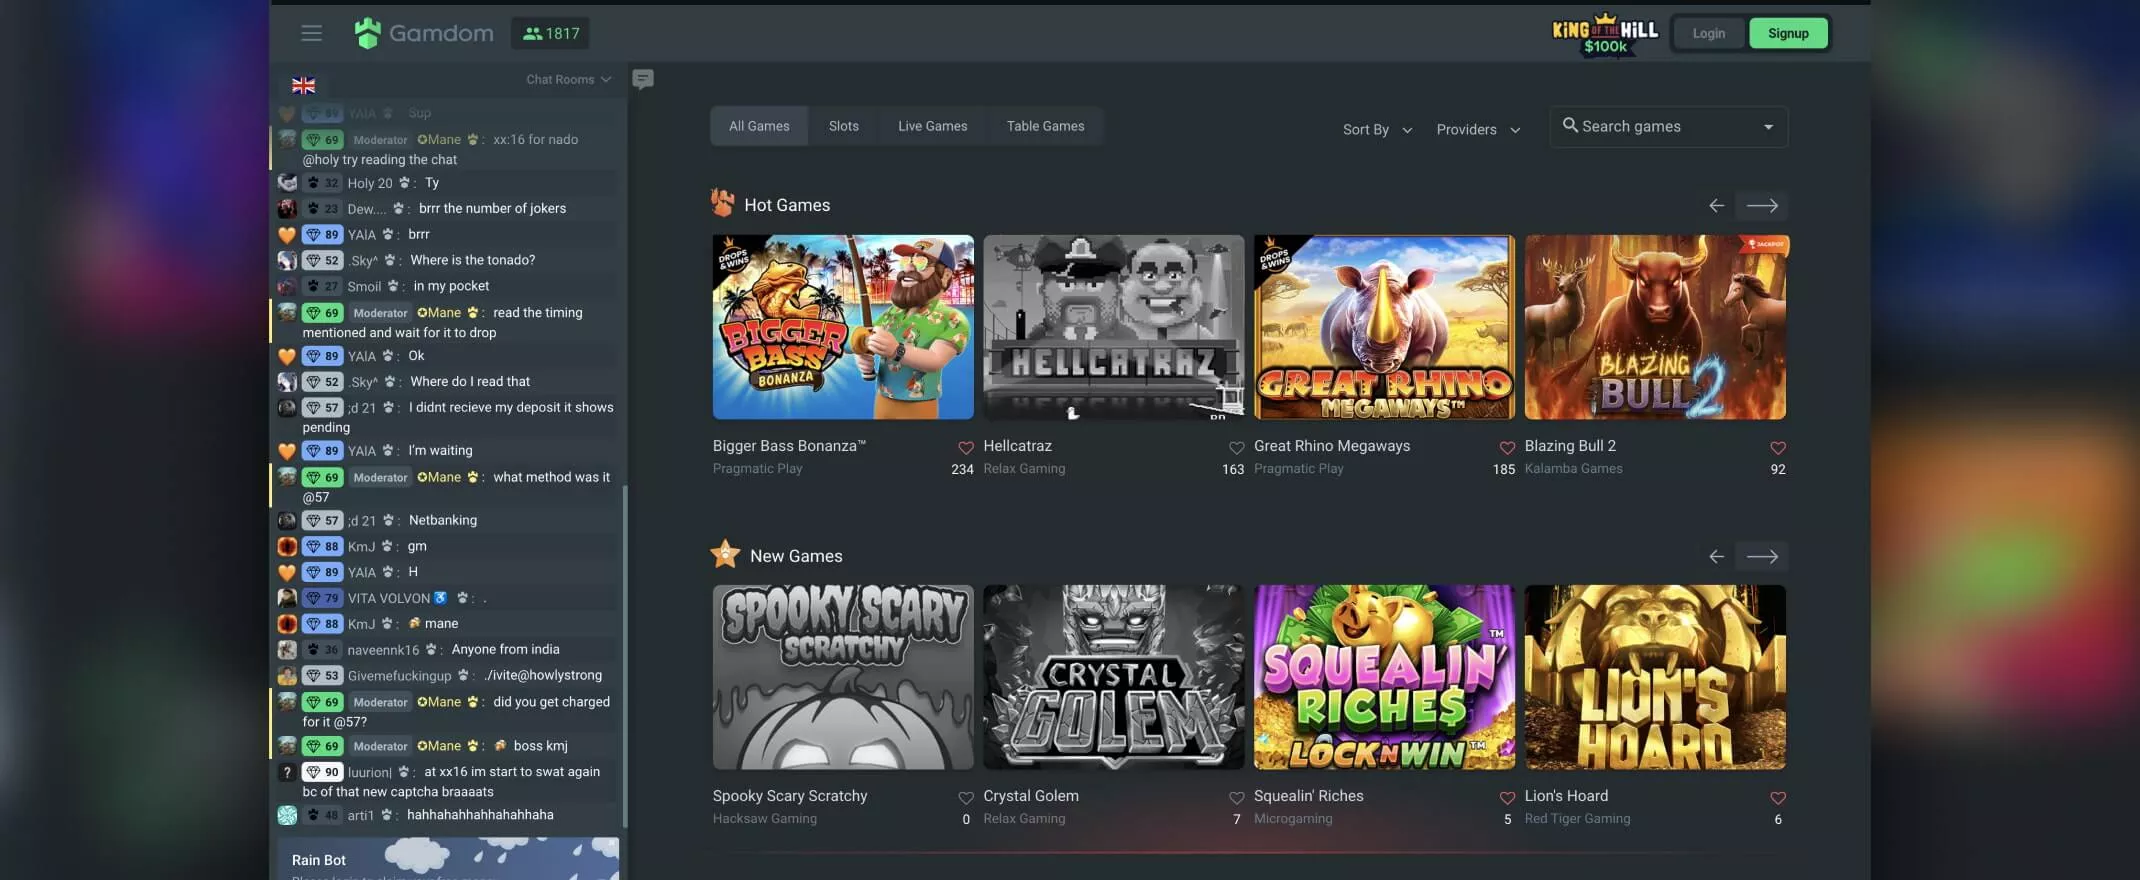2140x880 pixels.
Task: Click the 'Anyone from india' chat message
Action: pos(506,649)
